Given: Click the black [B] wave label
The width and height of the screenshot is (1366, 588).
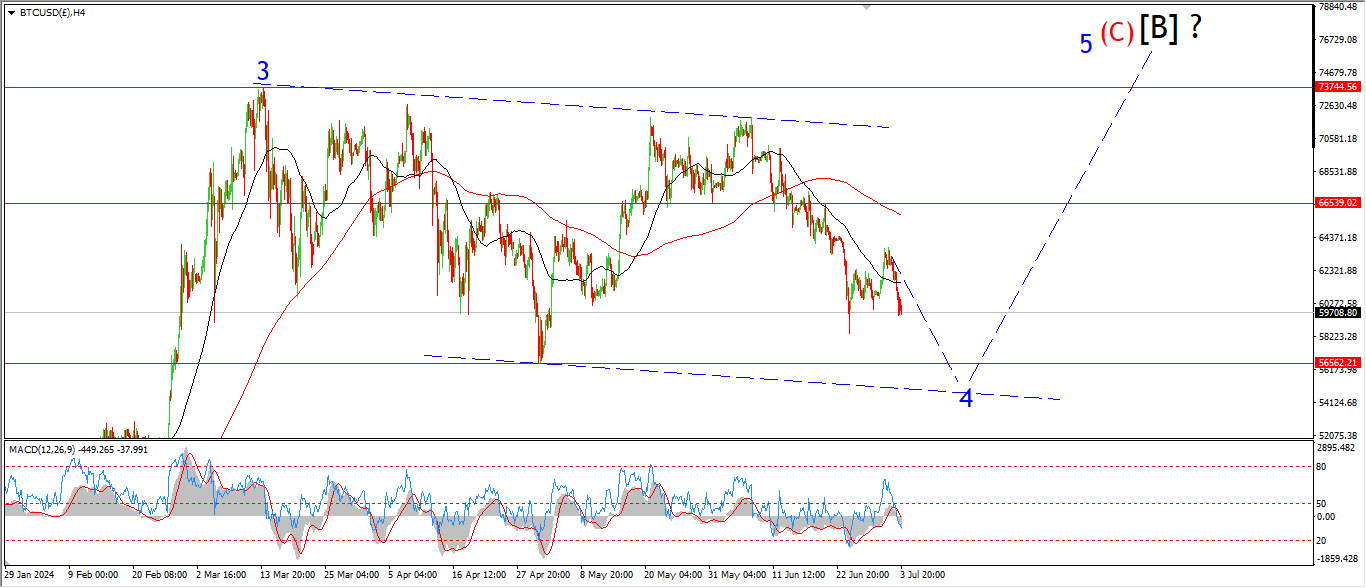Looking at the screenshot, I should point(1158,28).
